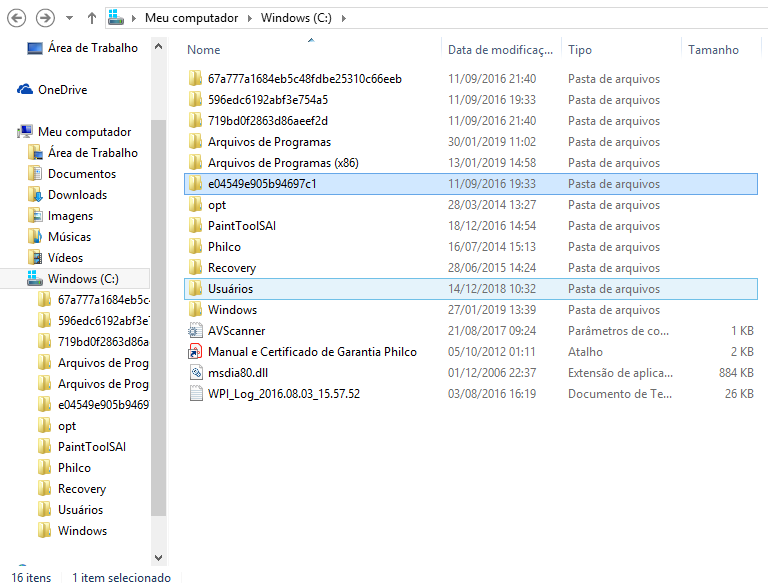The height and width of the screenshot is (586, 768).
Task: Select the PaintToolSAI folder icon in the list
Action: coord(195,226)
